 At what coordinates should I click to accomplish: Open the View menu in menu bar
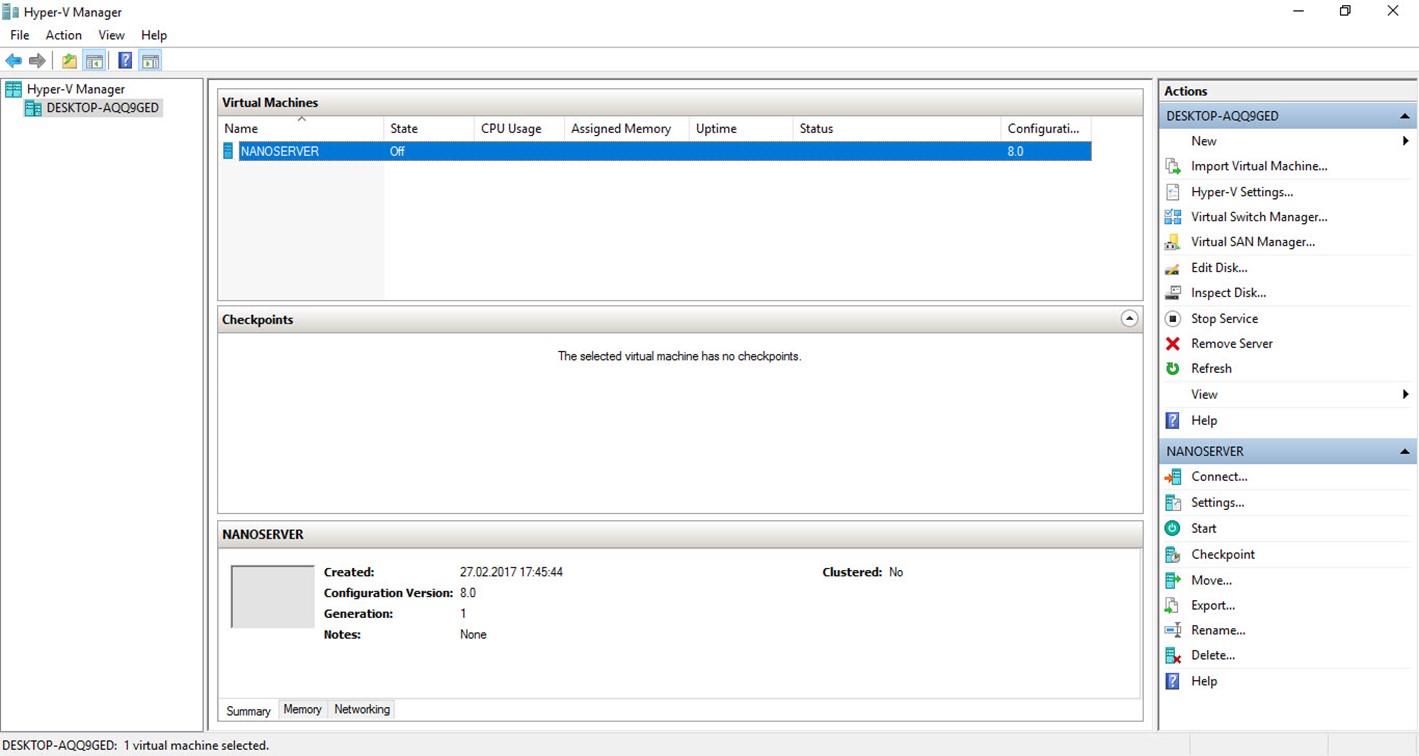(112, 35)
